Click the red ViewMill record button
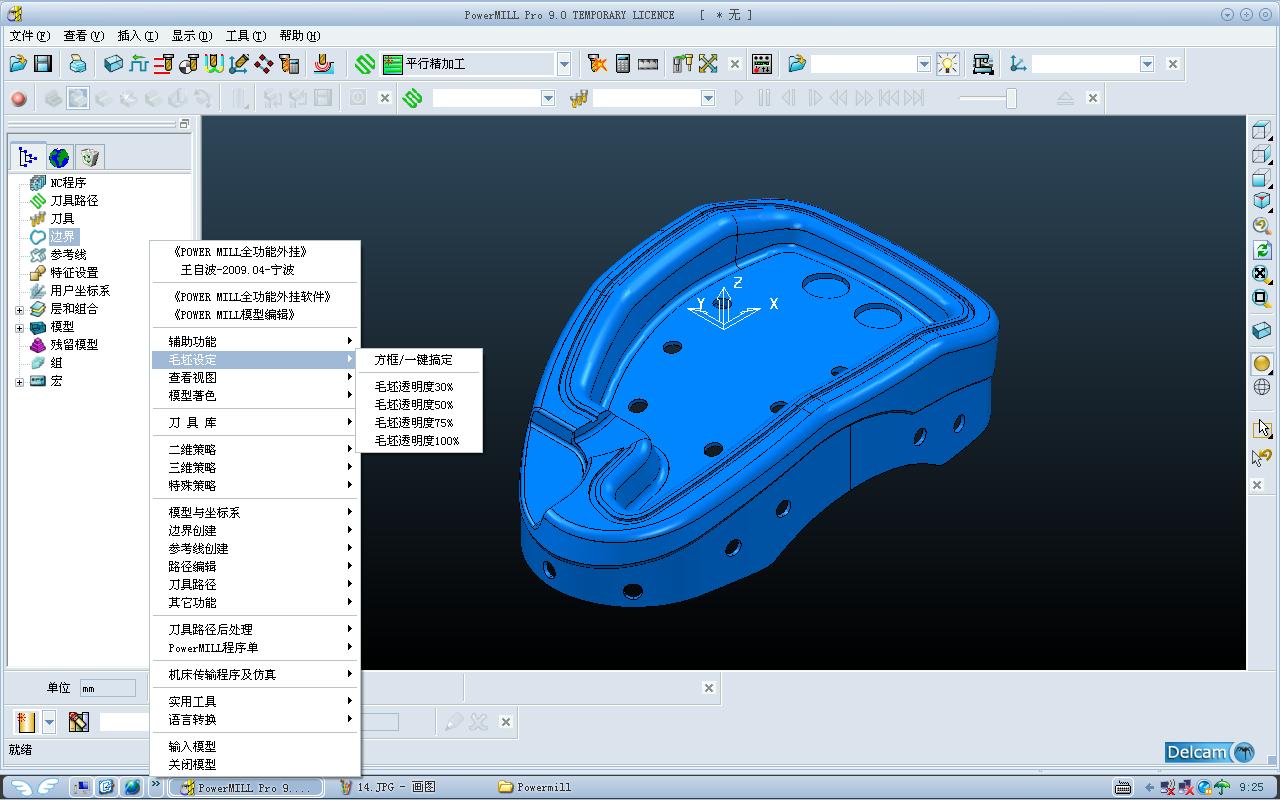The height and width of the screenshot is (800, 1280). [x=18, y=98]
